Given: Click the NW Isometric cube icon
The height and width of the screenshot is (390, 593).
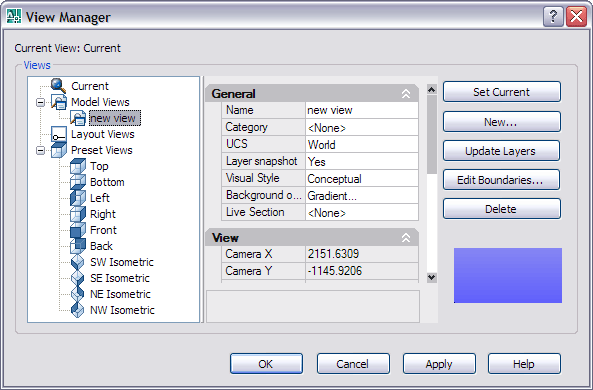Looking at the screenshot, I should (78, 310).
